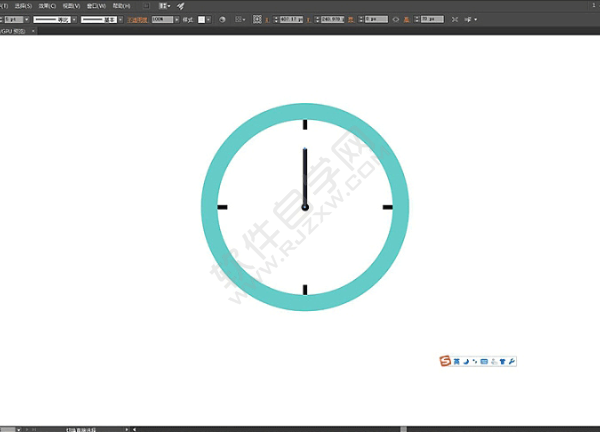Viewport: 600px width, 432px height.
Task: Click the stepper beside Y coordinate
Action: tap(317, 19)
